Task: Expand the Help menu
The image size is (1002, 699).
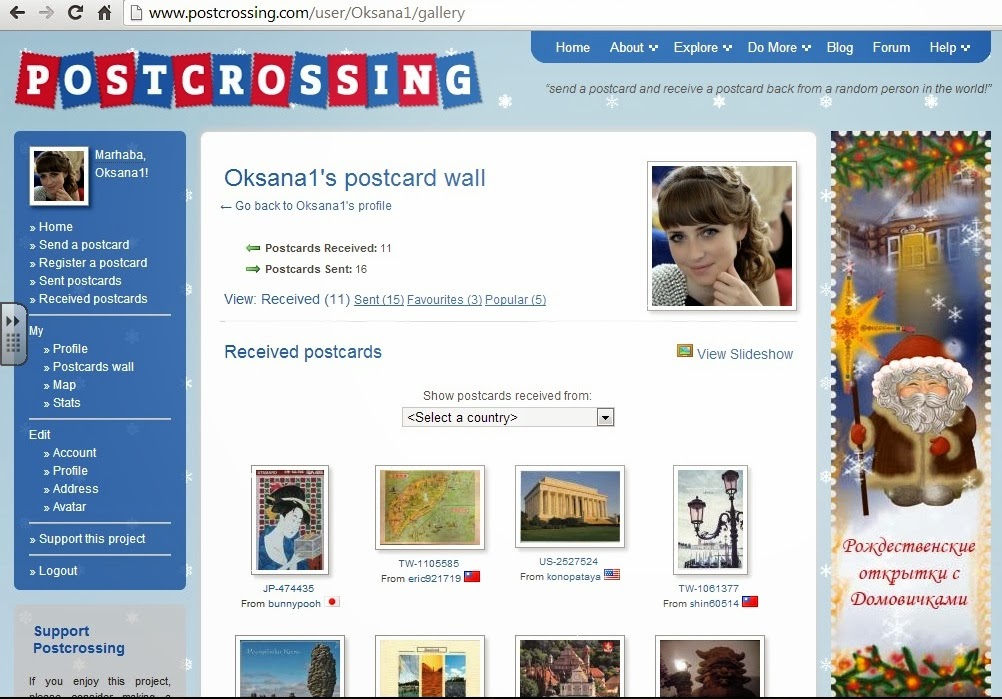Action: tap(950, 47)
